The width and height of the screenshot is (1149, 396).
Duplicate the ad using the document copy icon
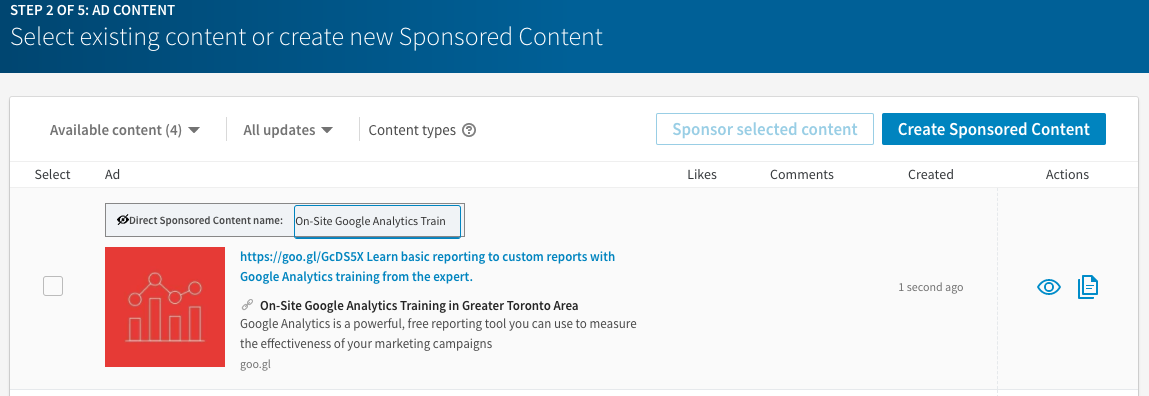pyautogui.click(x=1088, y=287)
